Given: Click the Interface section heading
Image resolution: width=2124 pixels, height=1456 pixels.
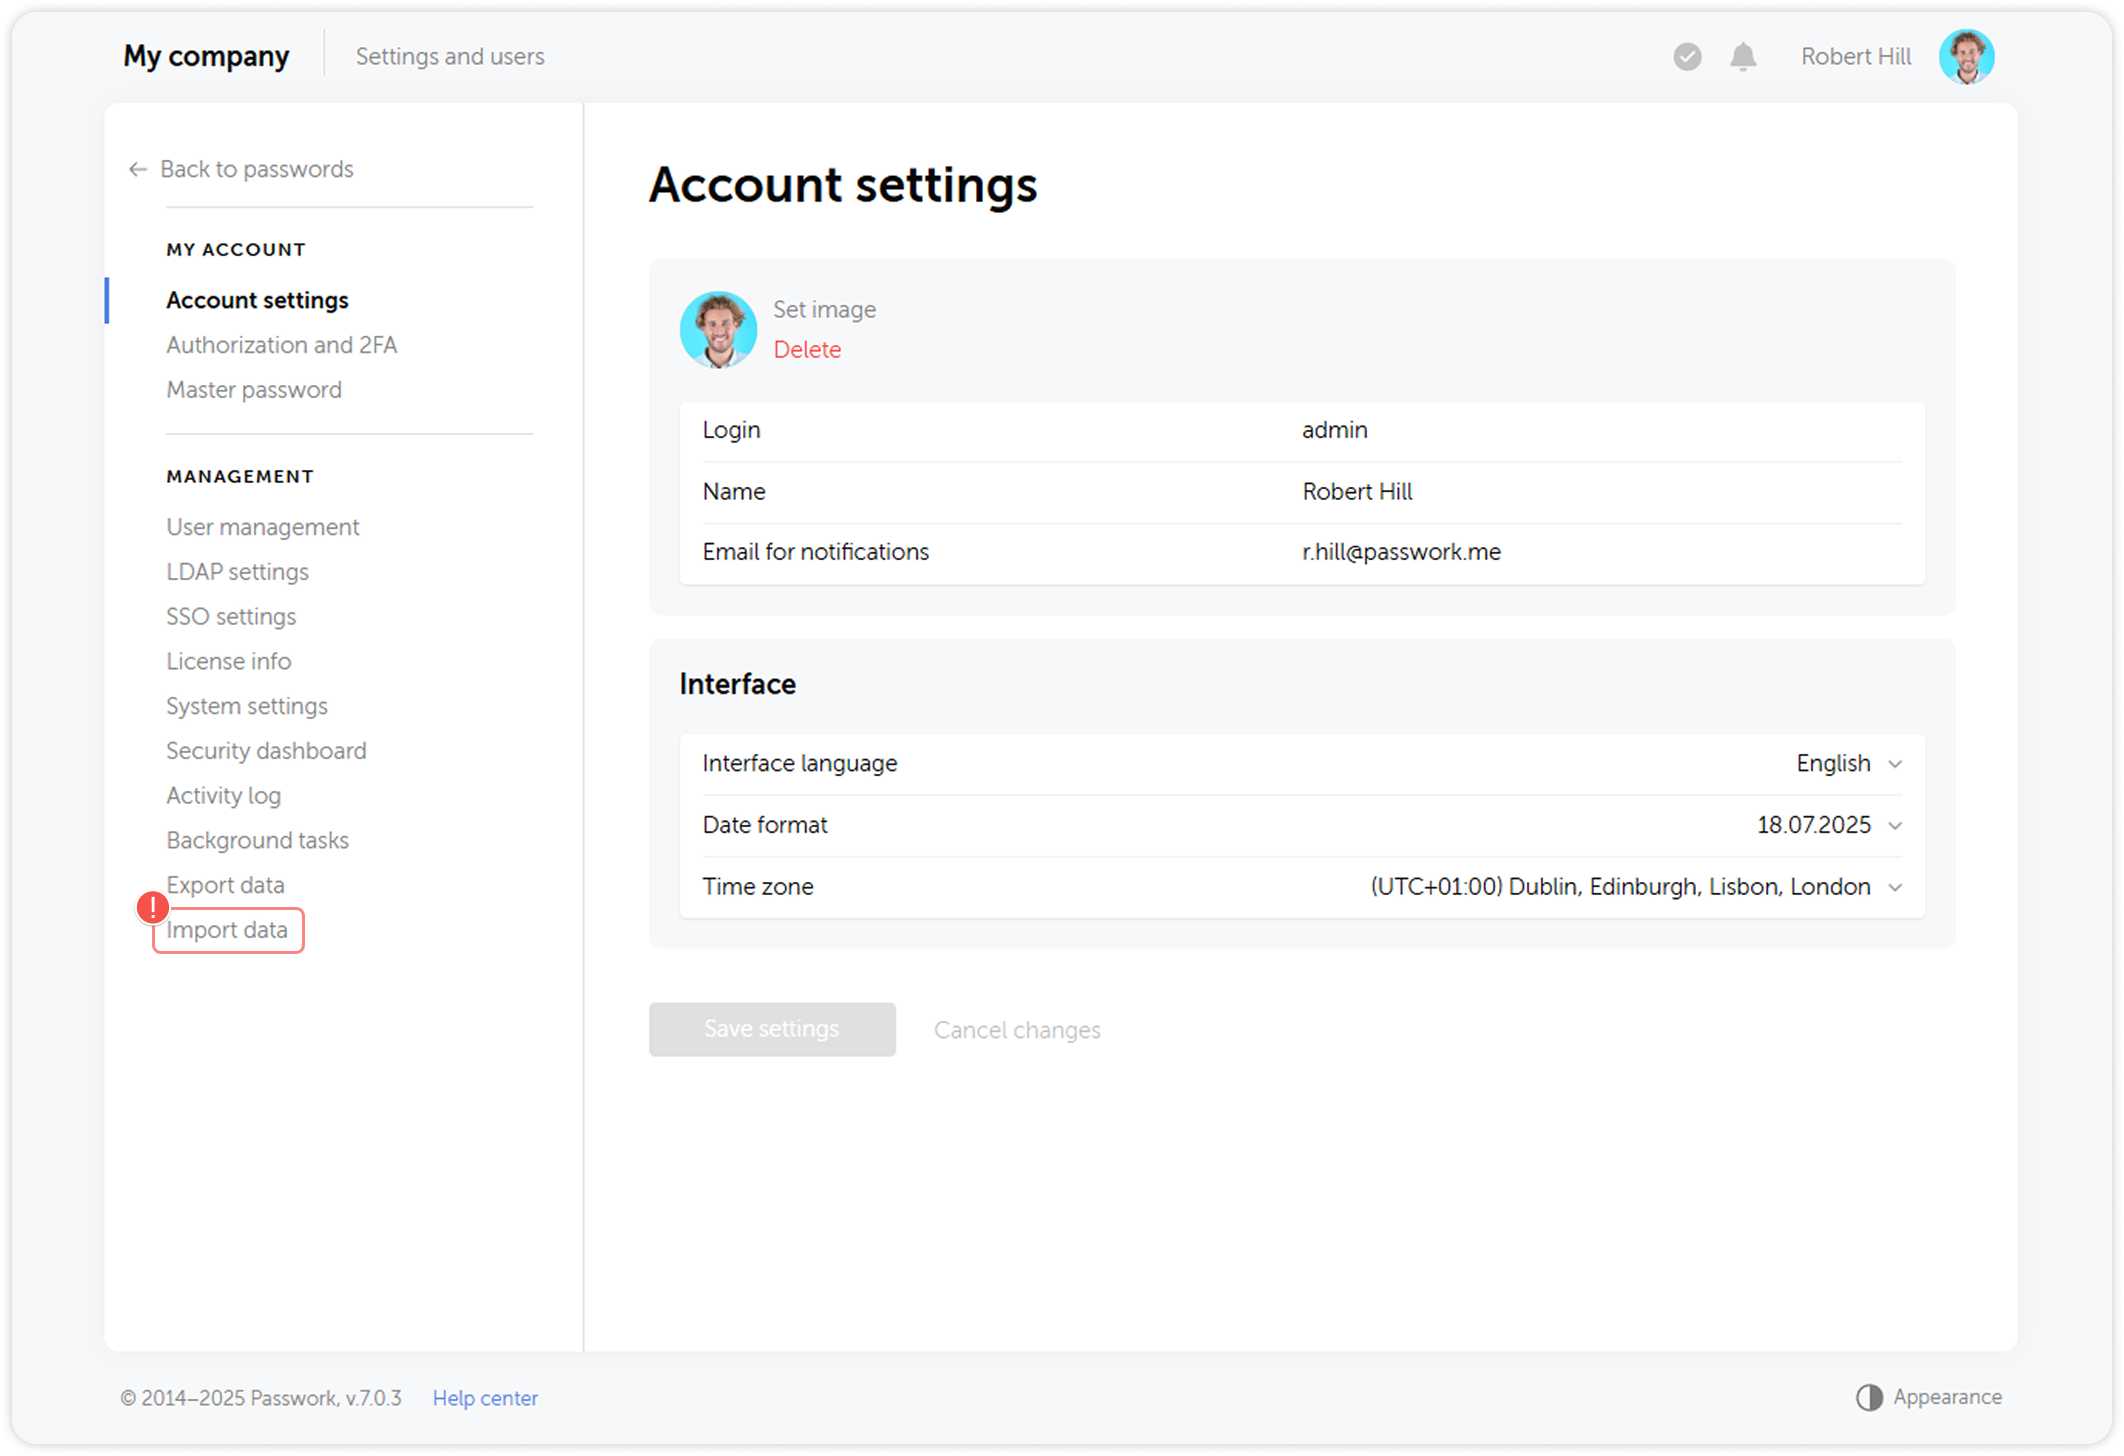Looking at the screenshot, I should [738, 684].
